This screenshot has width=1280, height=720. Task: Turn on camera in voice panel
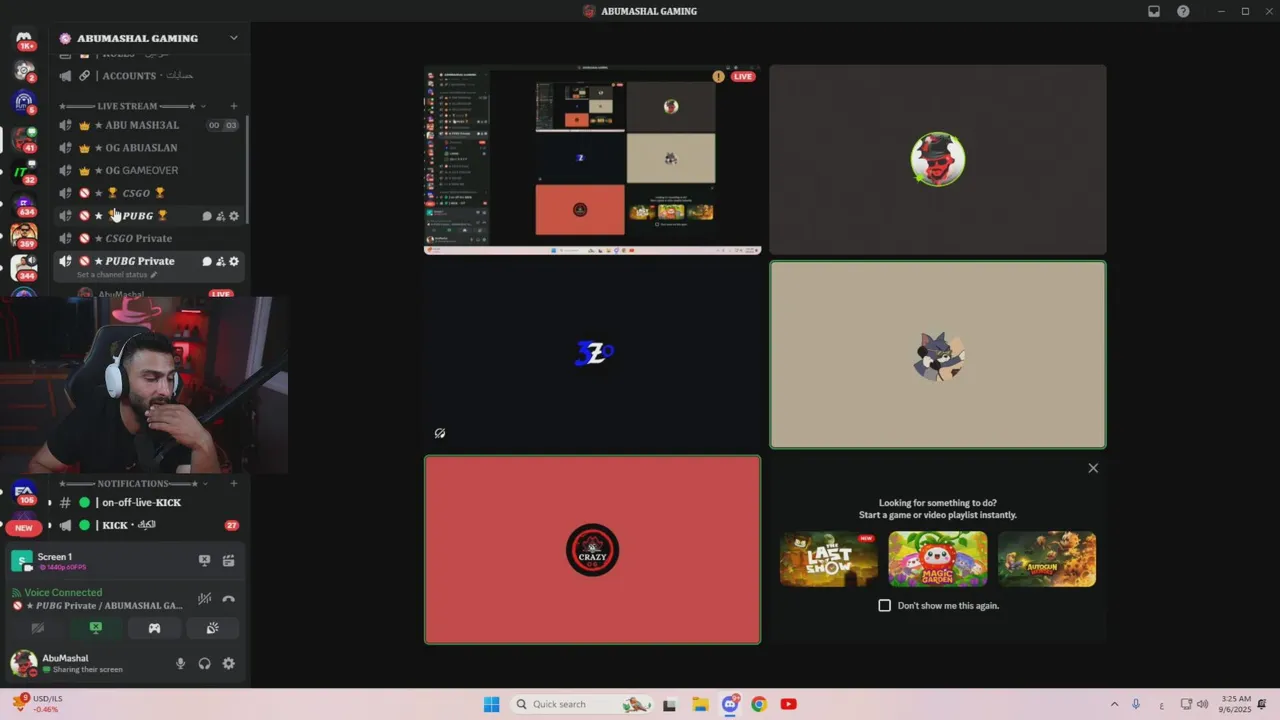(x=38, y=628)
